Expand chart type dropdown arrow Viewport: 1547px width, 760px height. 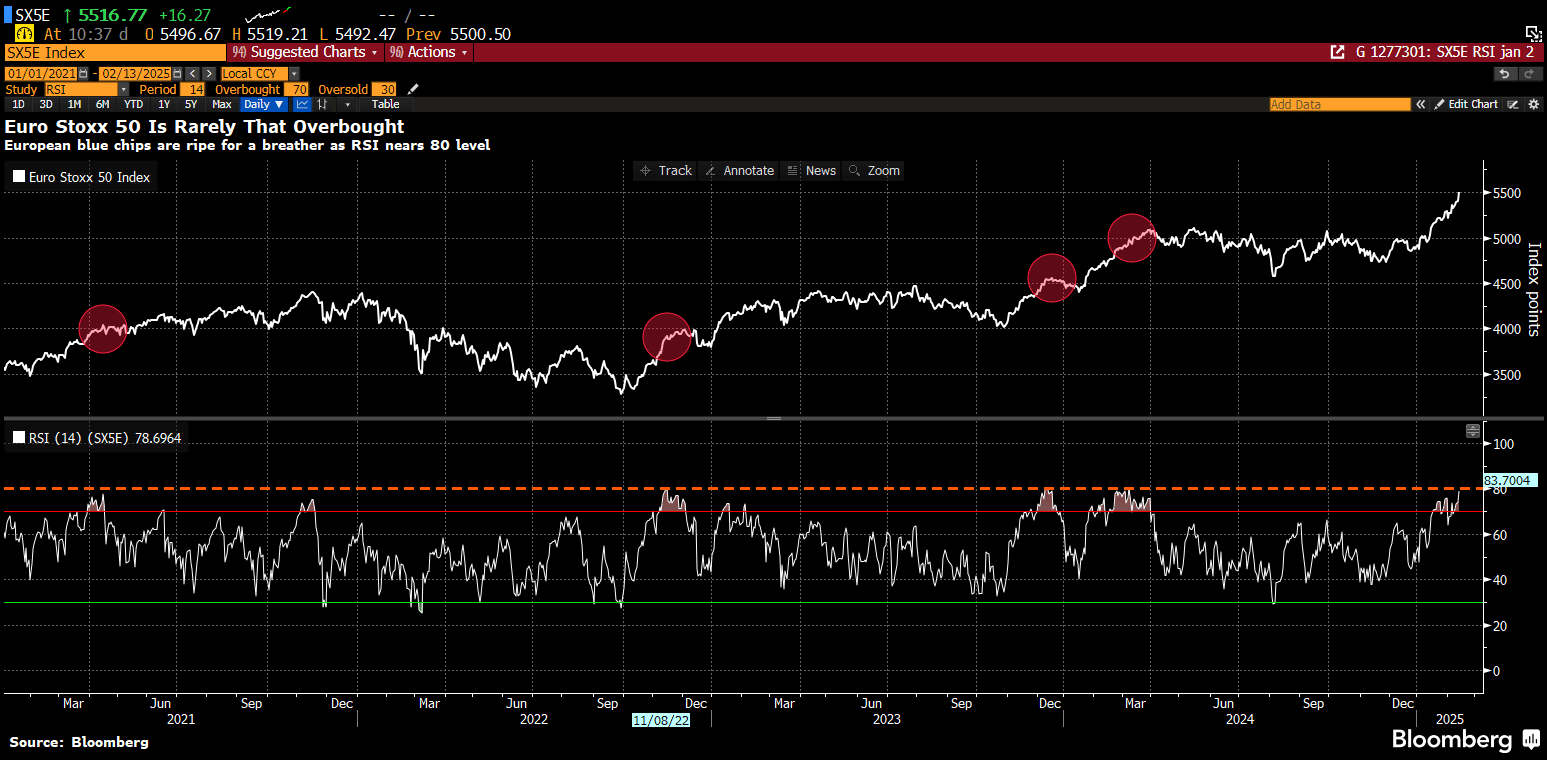pyautogui.click(x=347, y=104)
